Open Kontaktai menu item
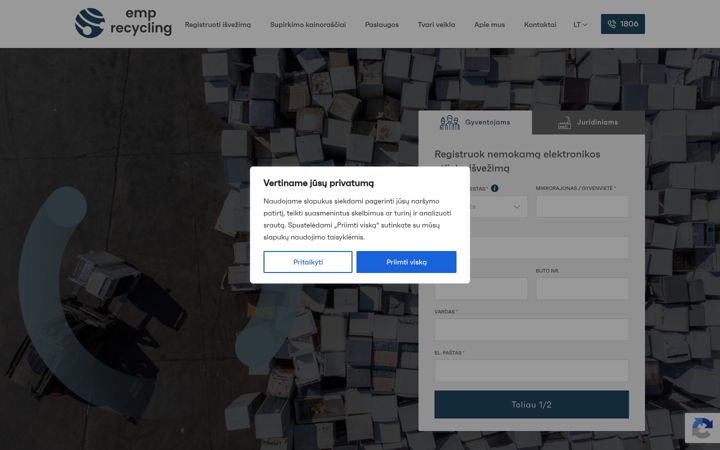This screenshot has width=720, height=450. pos(540,25)
